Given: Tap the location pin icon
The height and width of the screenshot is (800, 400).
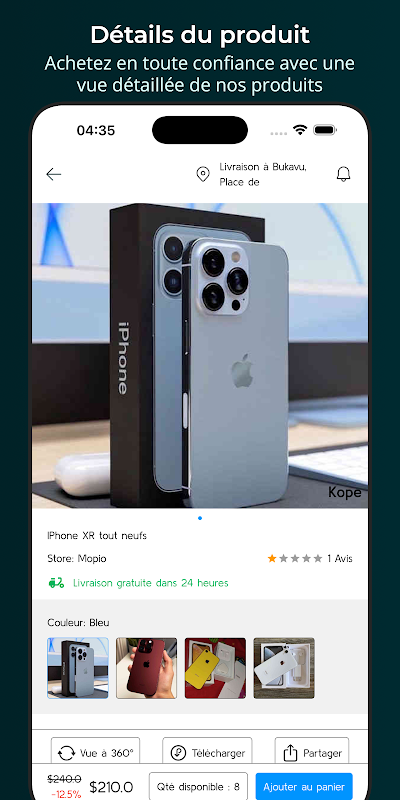Looking at the screenshot, I should click(x=203, y=174).
